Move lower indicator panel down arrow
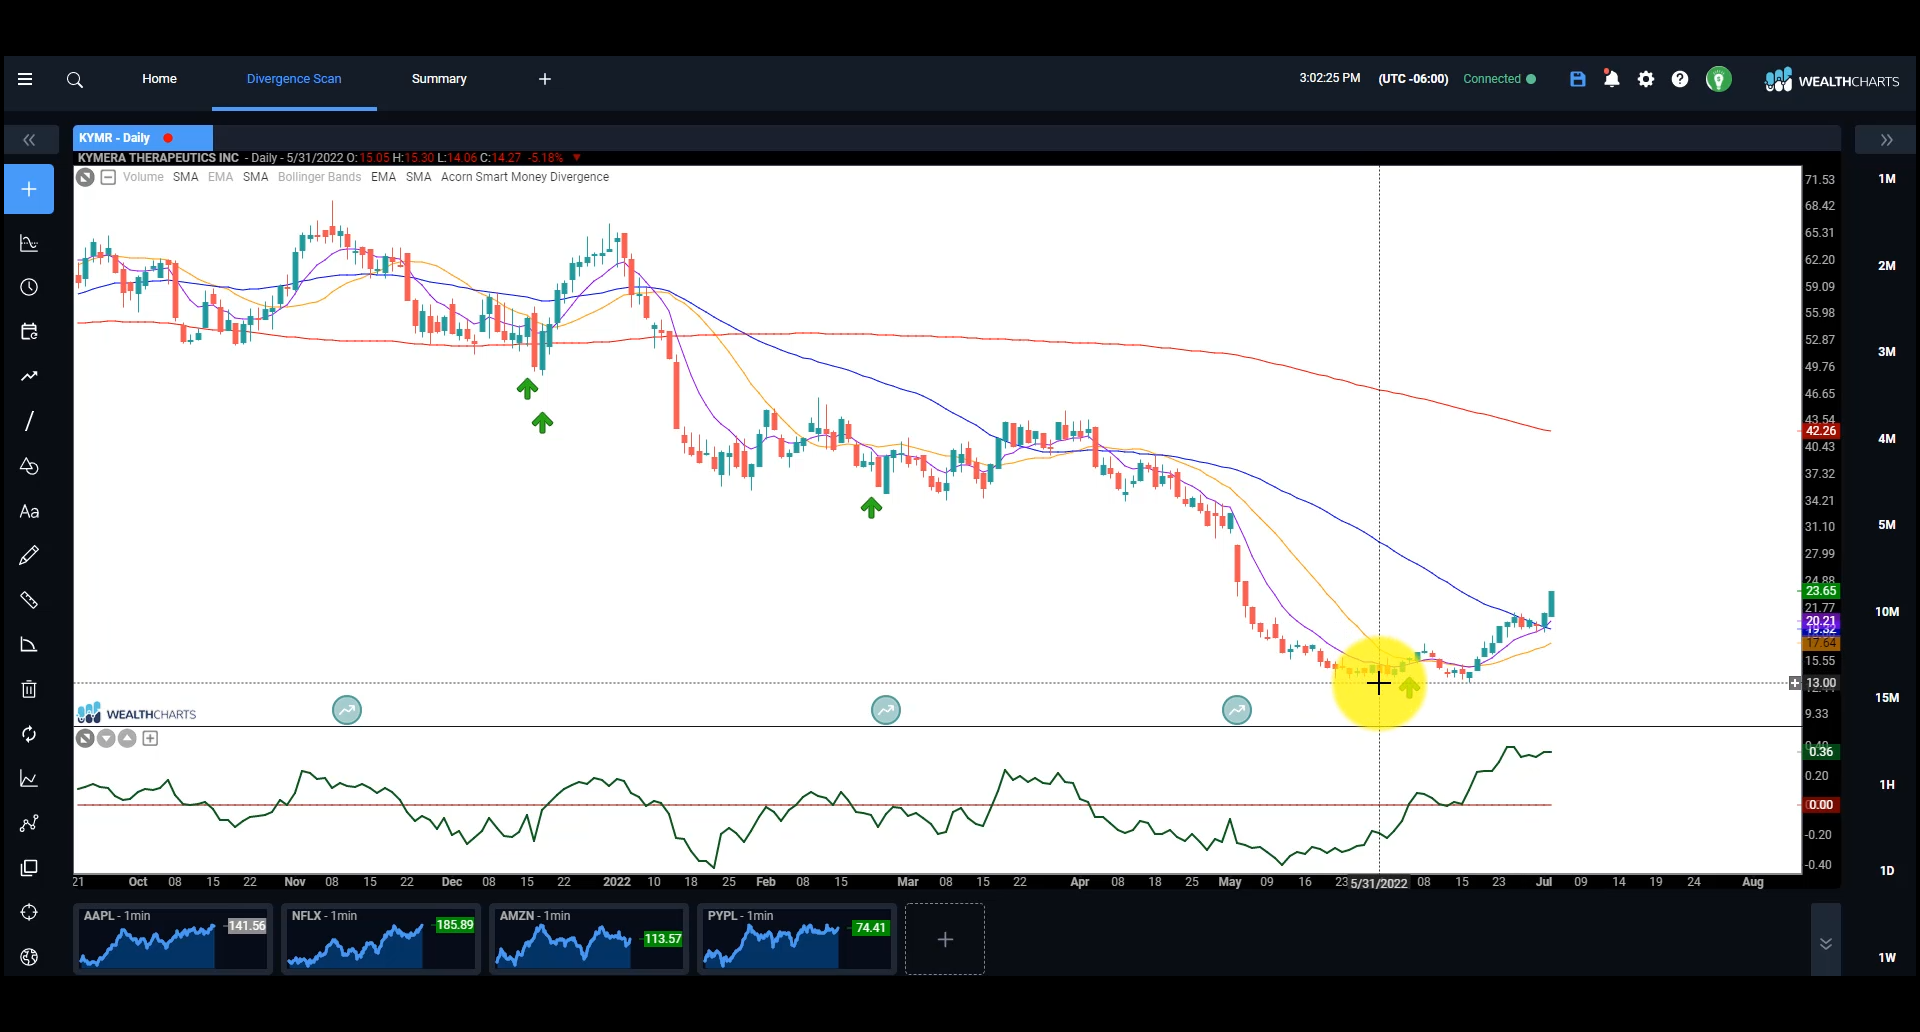 [106, 738]
